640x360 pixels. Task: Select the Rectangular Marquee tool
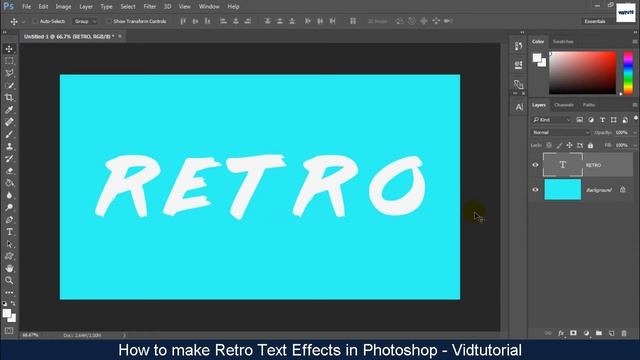click(9, 61)
